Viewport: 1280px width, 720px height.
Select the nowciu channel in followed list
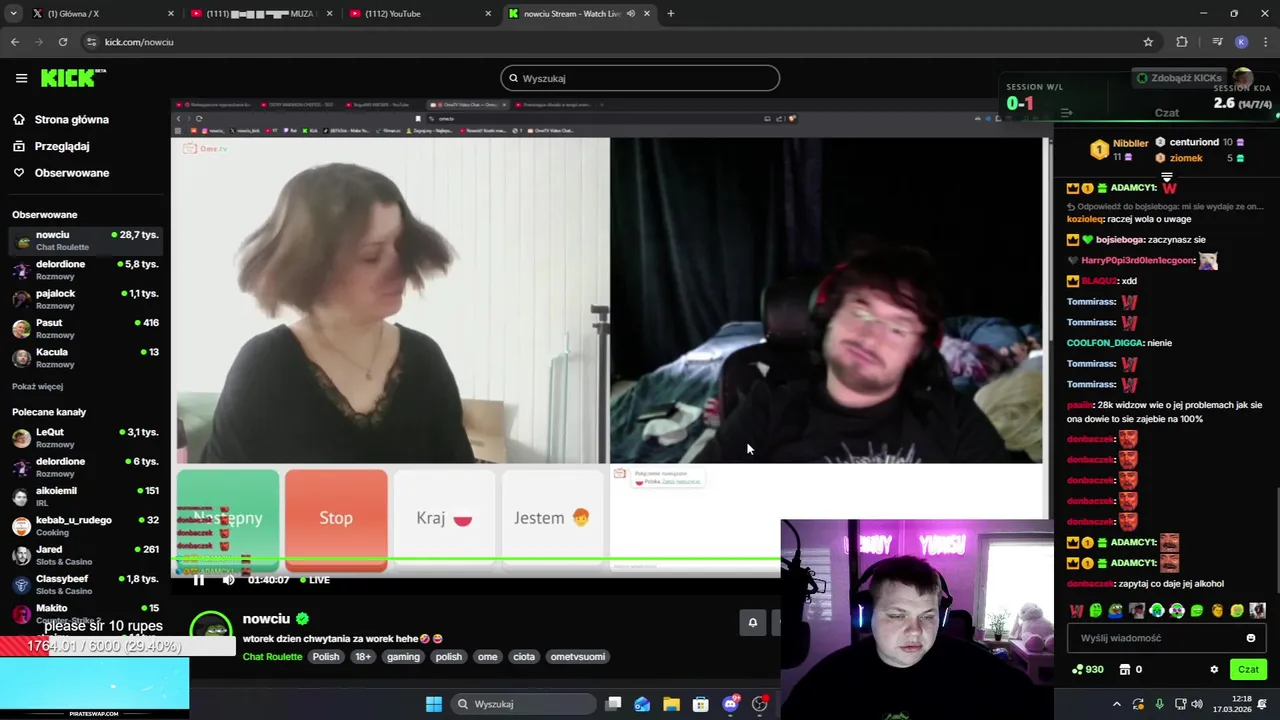(85, 240)
